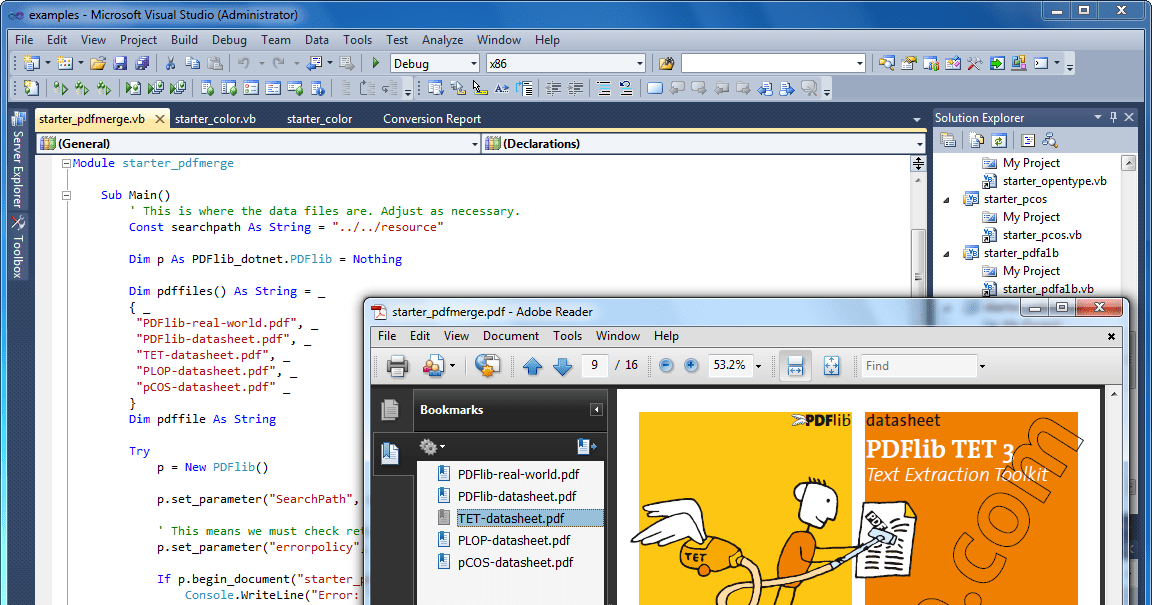Decrease line indent icon in the editor toolbar

(x=553, y=89)
